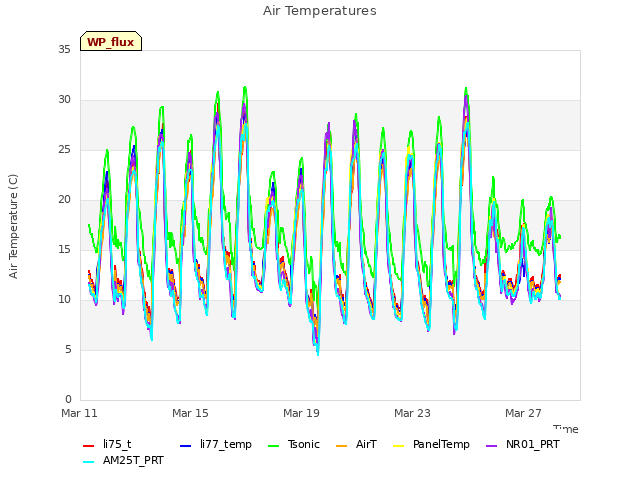Toggle the AirT legend entry
The image size is (640, 480).
click(x=356, y=444)
